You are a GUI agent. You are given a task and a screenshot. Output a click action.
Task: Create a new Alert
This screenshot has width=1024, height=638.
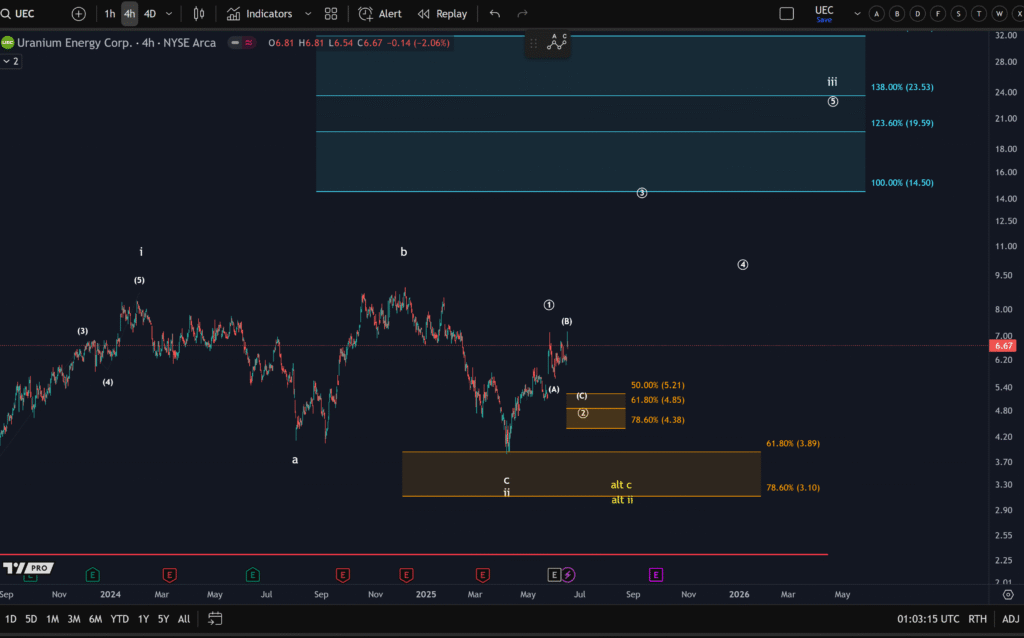(x=380, y=14)
